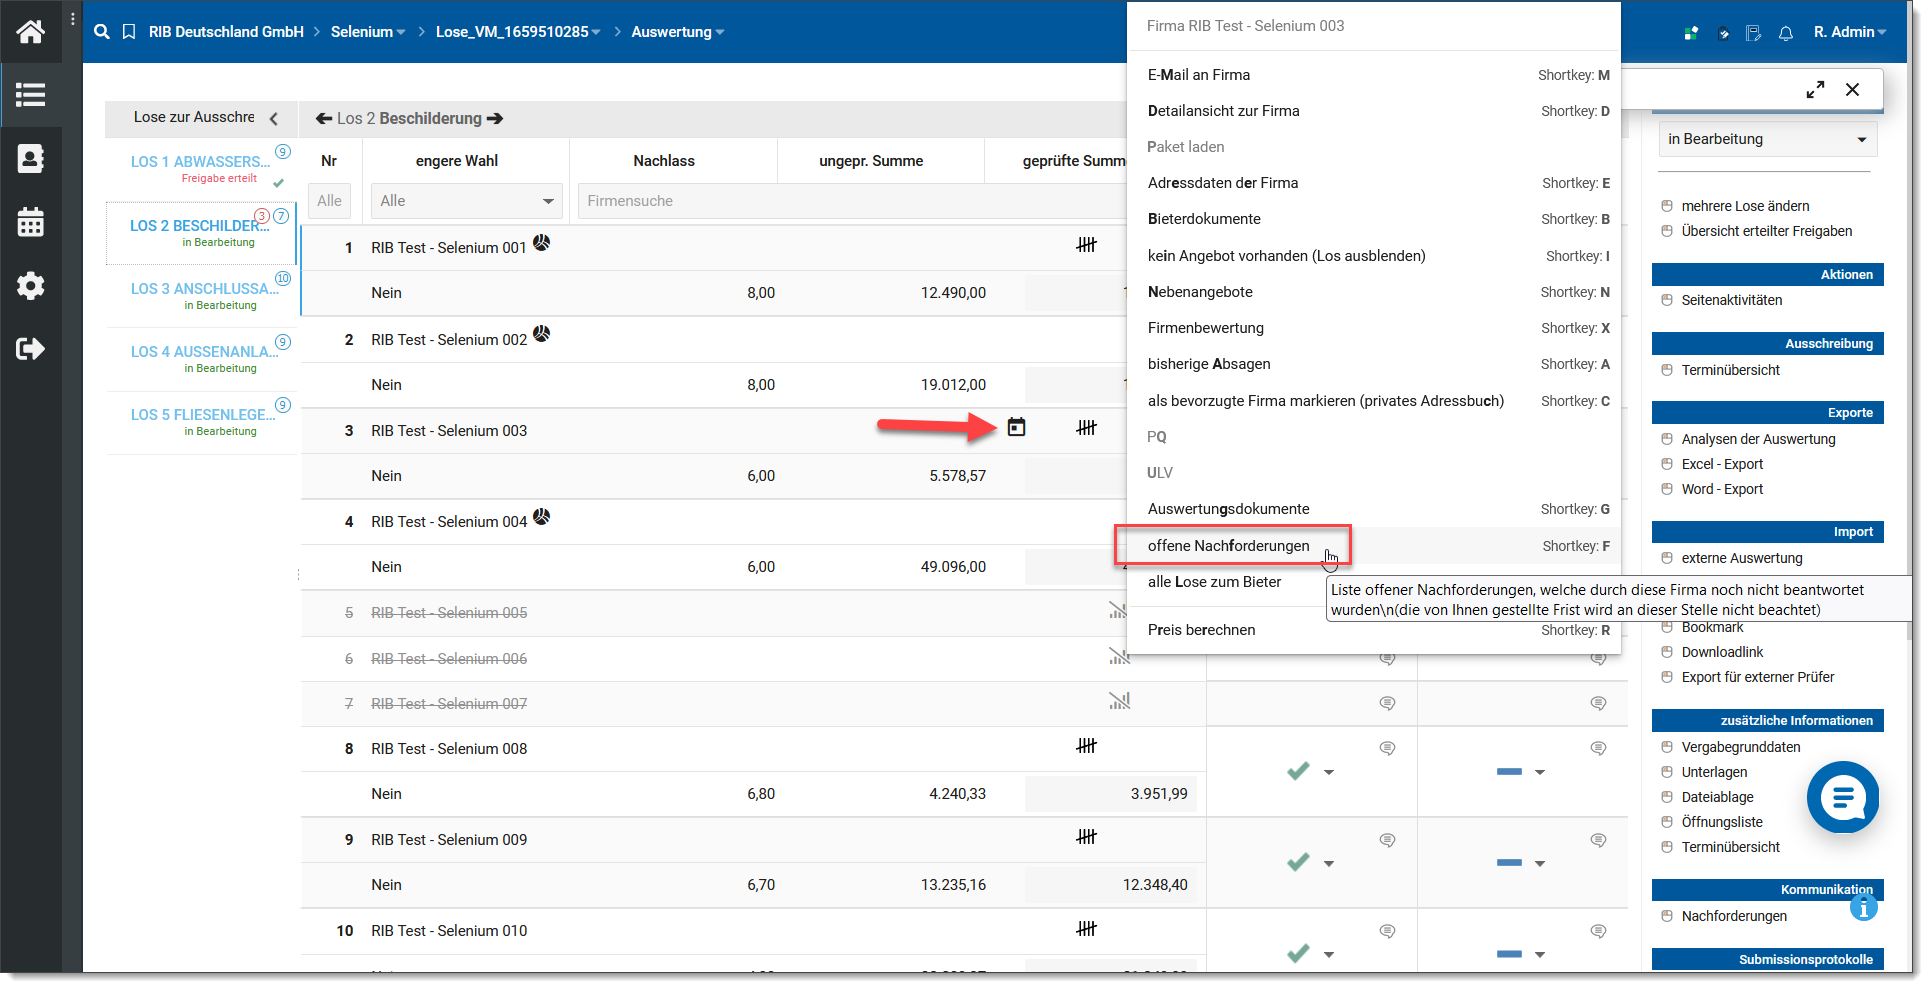Click 'RIB Test - Selenium 009' row text
The width and height of the screenshot is (1928, 988).
[449, 840]
